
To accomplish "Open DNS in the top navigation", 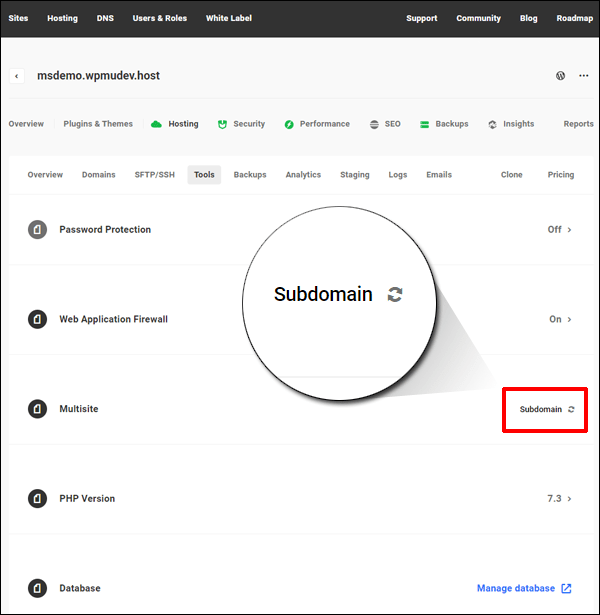I will (x=105, y=18).
